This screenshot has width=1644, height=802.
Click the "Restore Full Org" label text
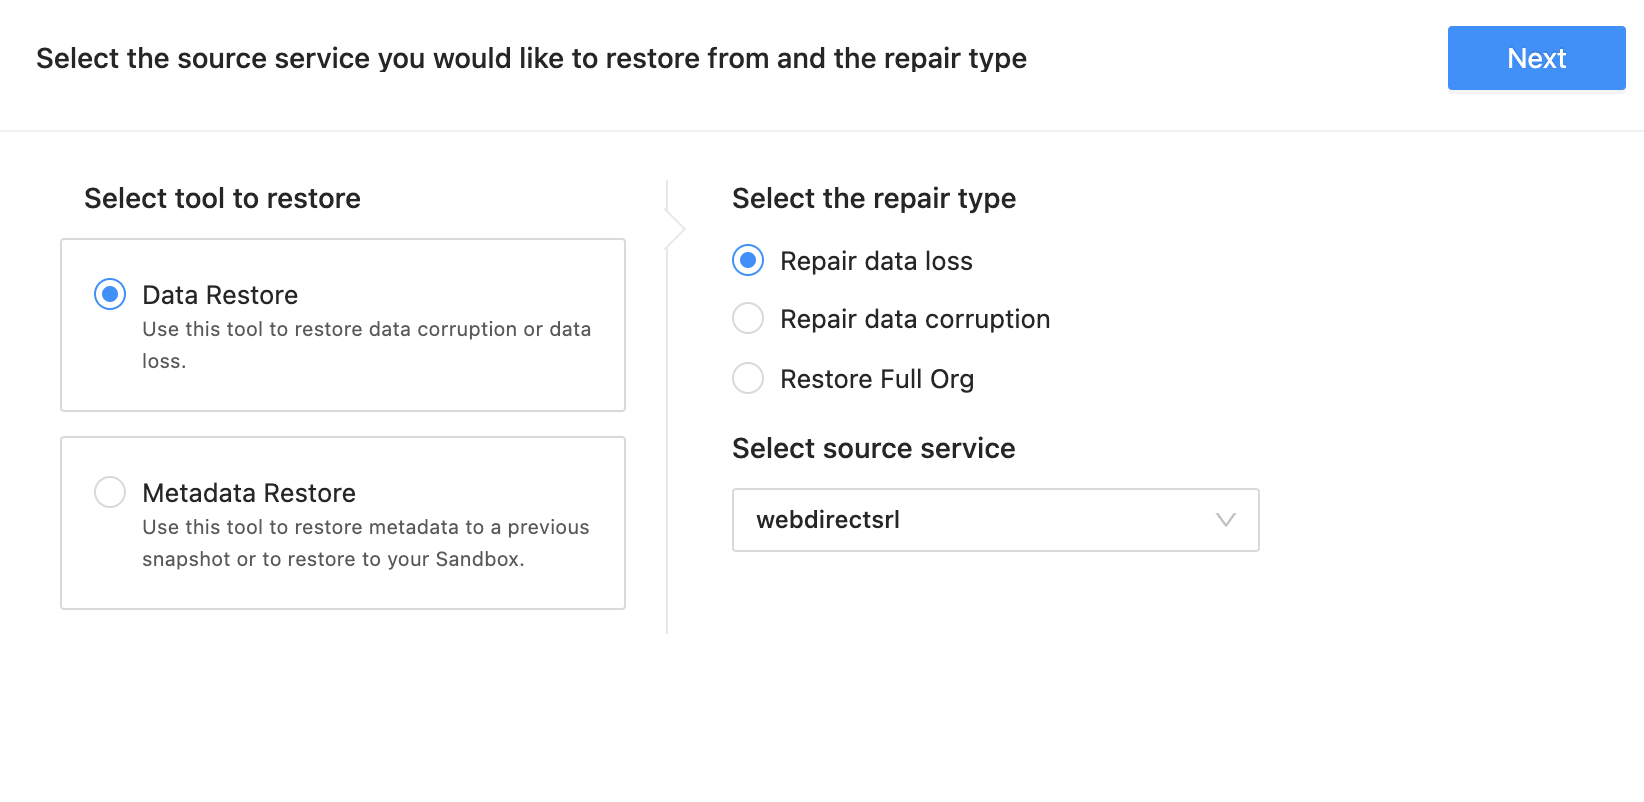(877, 379)
